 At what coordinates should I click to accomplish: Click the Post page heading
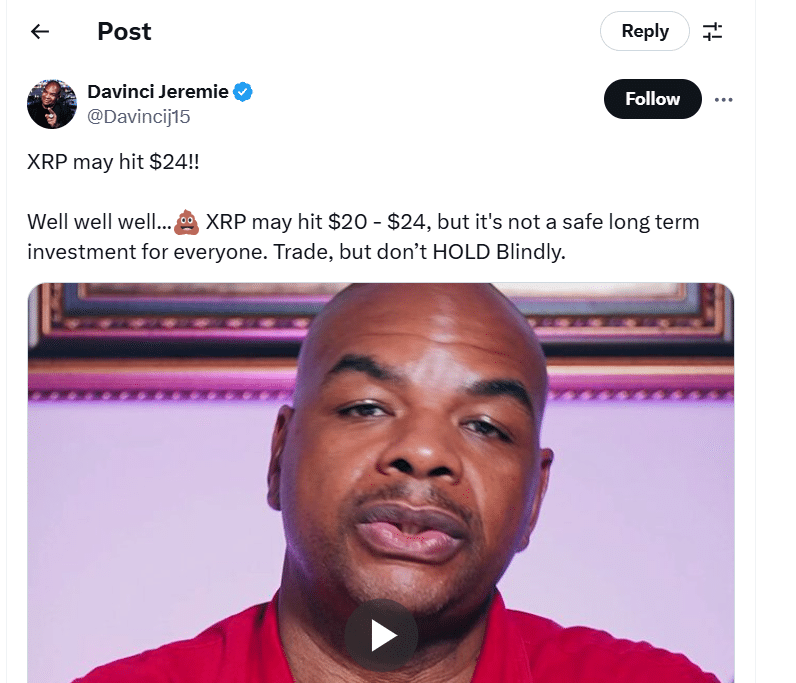[x=124, y=31]
